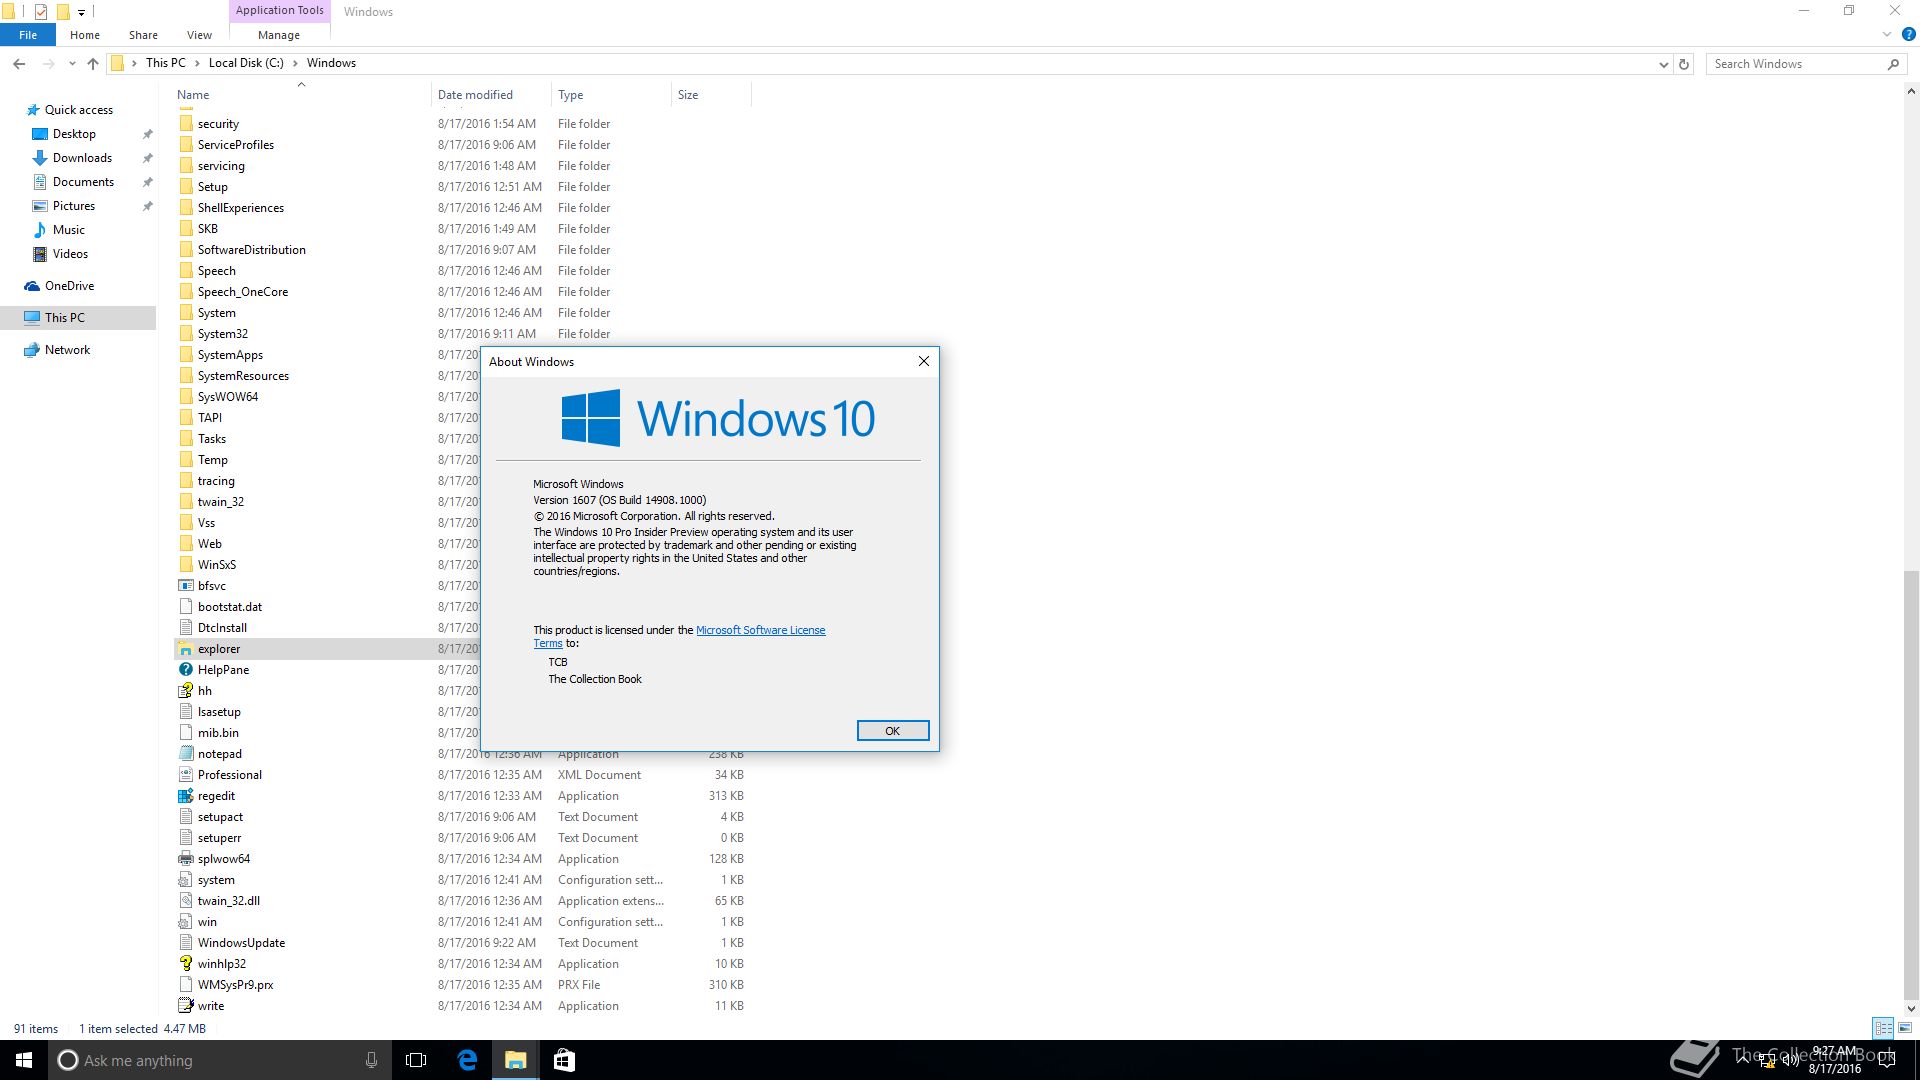Open Downloads in navigation pane

82,158
